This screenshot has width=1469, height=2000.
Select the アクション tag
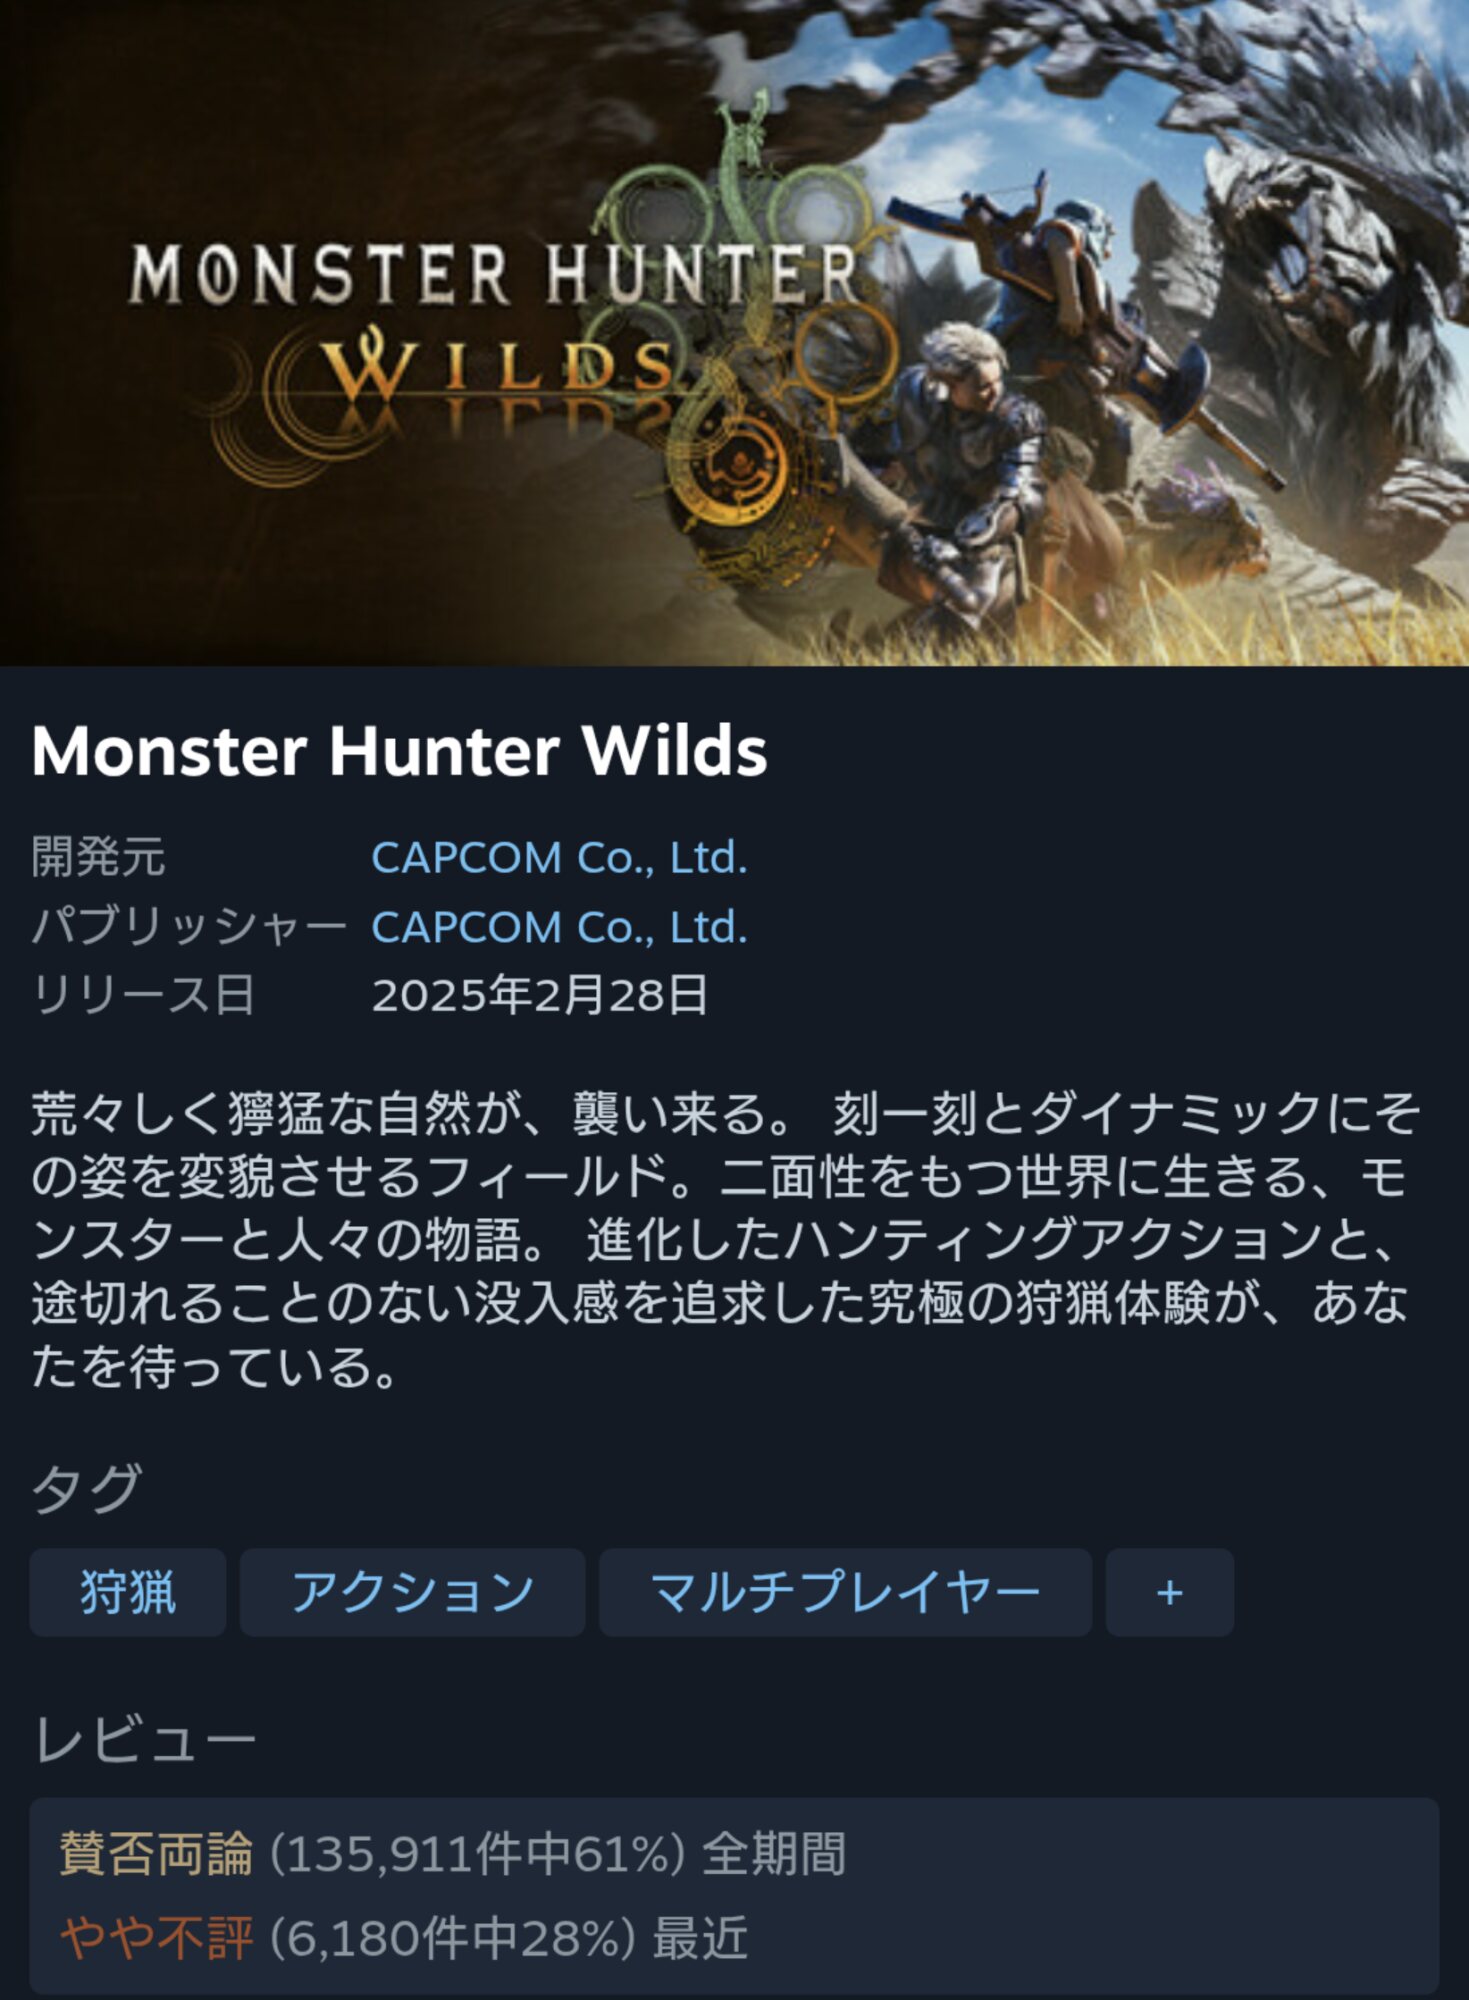point(412,1592)
